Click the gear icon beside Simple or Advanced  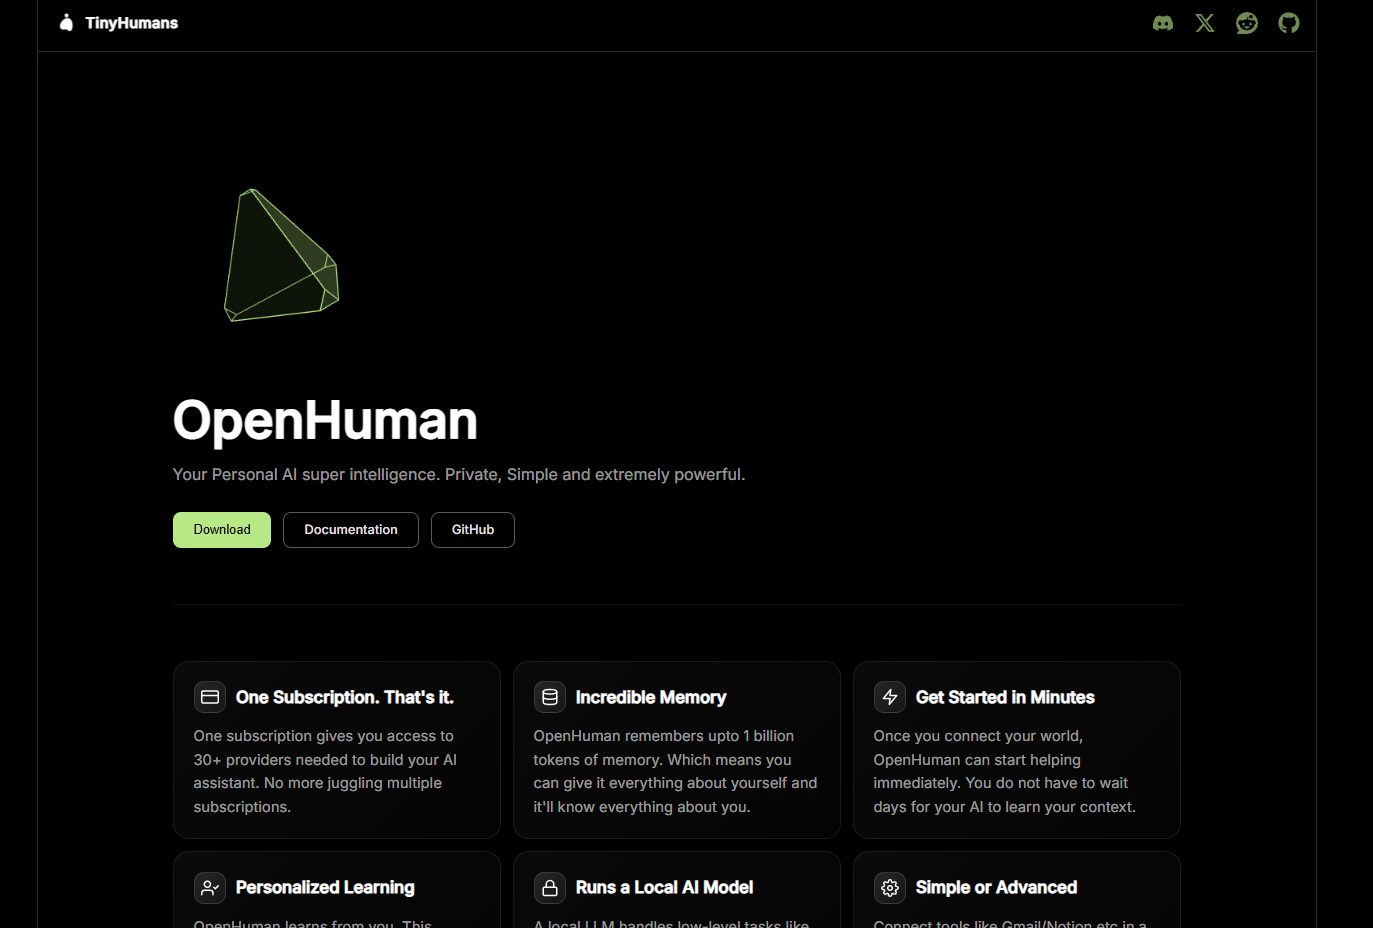890,887
